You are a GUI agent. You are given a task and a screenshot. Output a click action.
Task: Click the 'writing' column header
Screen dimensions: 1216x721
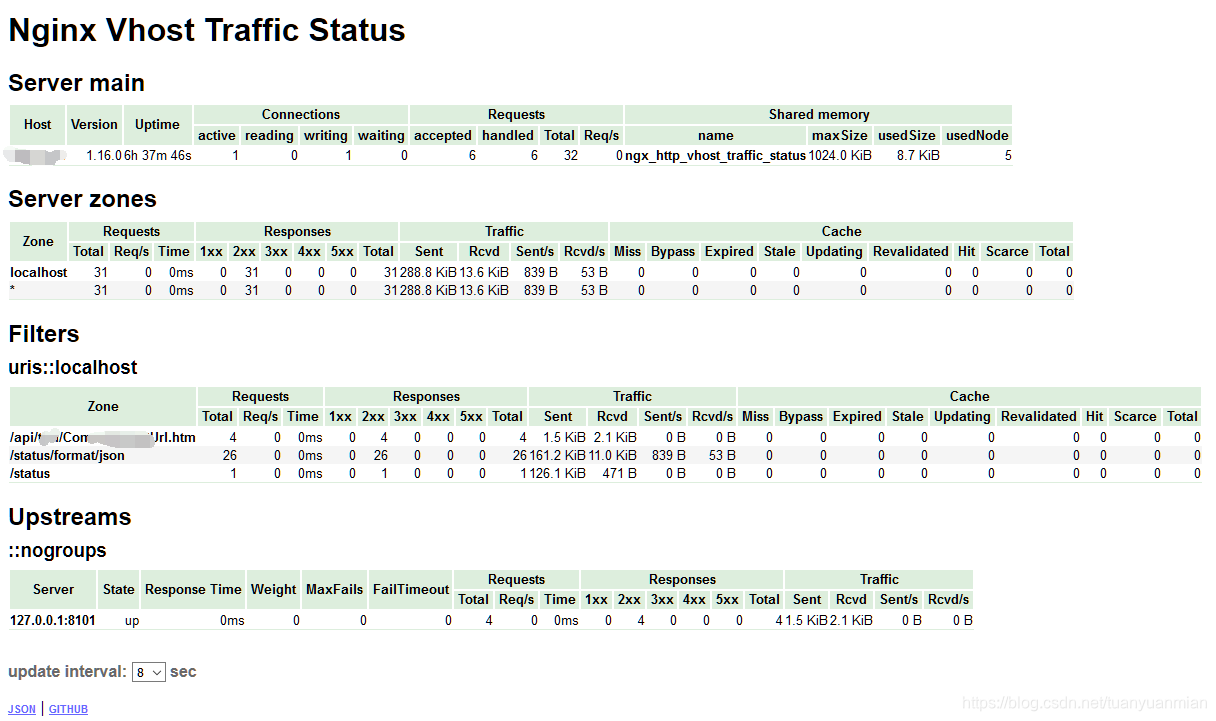point(326,135)
